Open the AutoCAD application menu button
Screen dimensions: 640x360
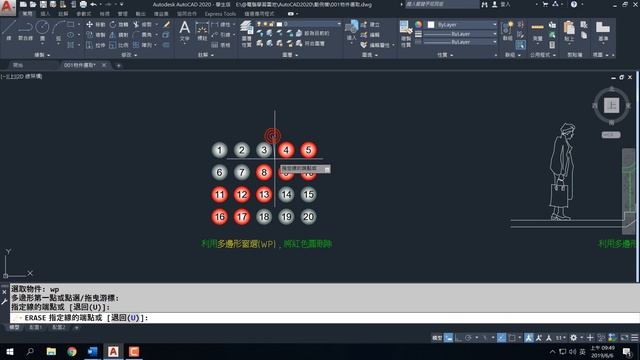tap(7, 7)
